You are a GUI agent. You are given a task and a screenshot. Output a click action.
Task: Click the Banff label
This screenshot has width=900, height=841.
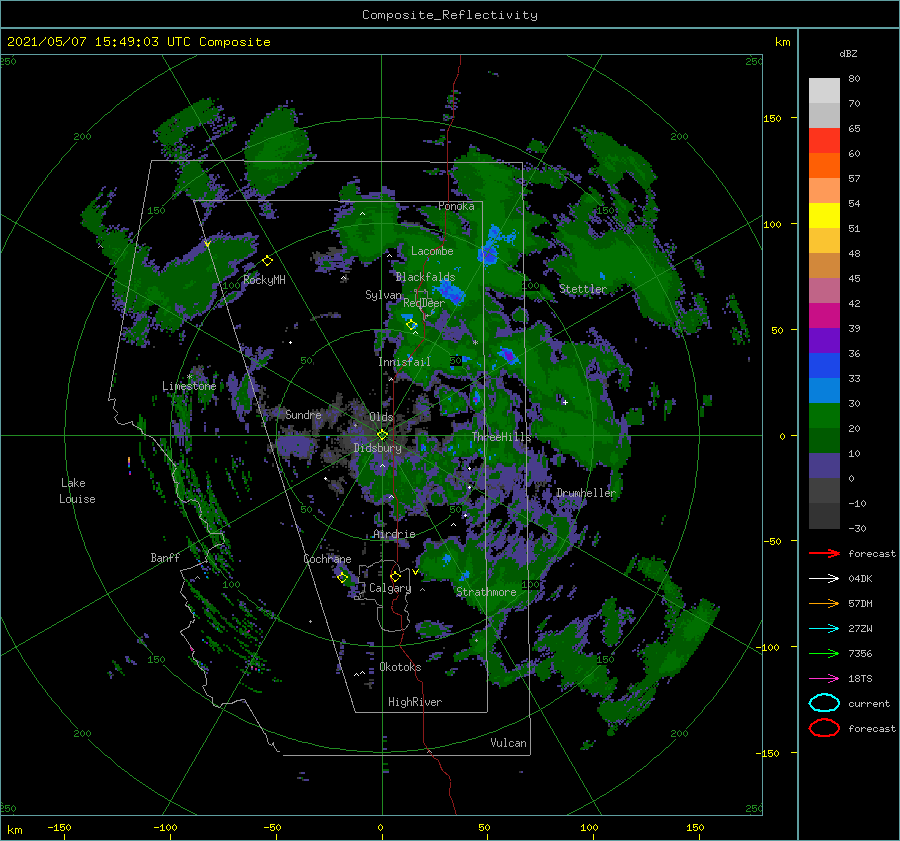tap(165, 558)
